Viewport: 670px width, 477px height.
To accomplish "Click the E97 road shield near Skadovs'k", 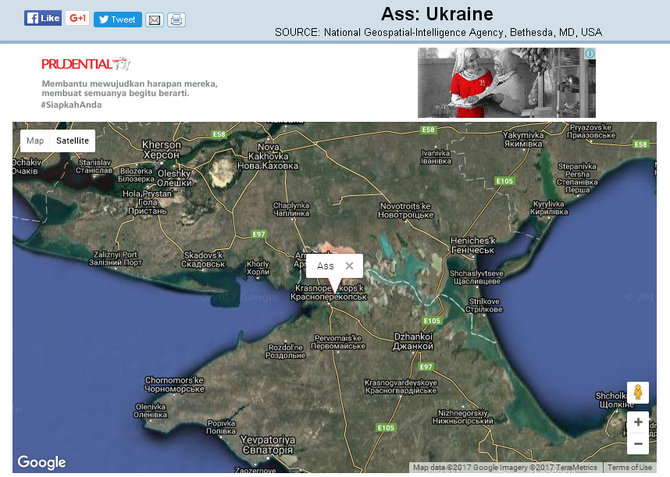I will 259,234.
